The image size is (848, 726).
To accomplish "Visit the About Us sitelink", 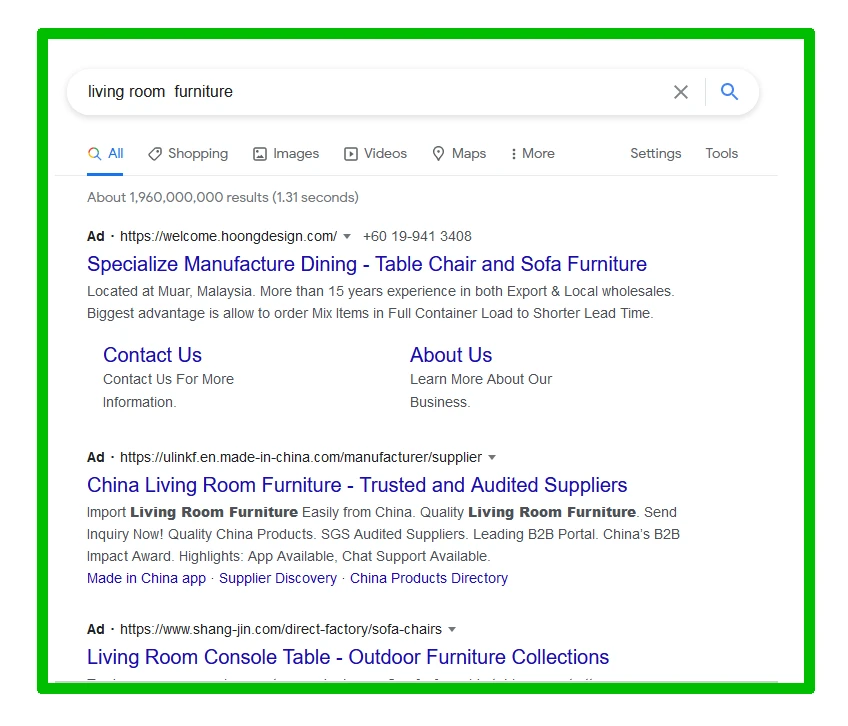I will tap(450, 355).
